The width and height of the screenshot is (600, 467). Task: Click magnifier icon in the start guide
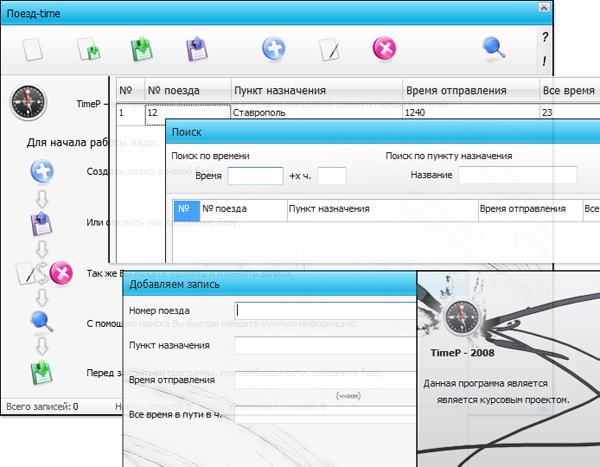42,321
